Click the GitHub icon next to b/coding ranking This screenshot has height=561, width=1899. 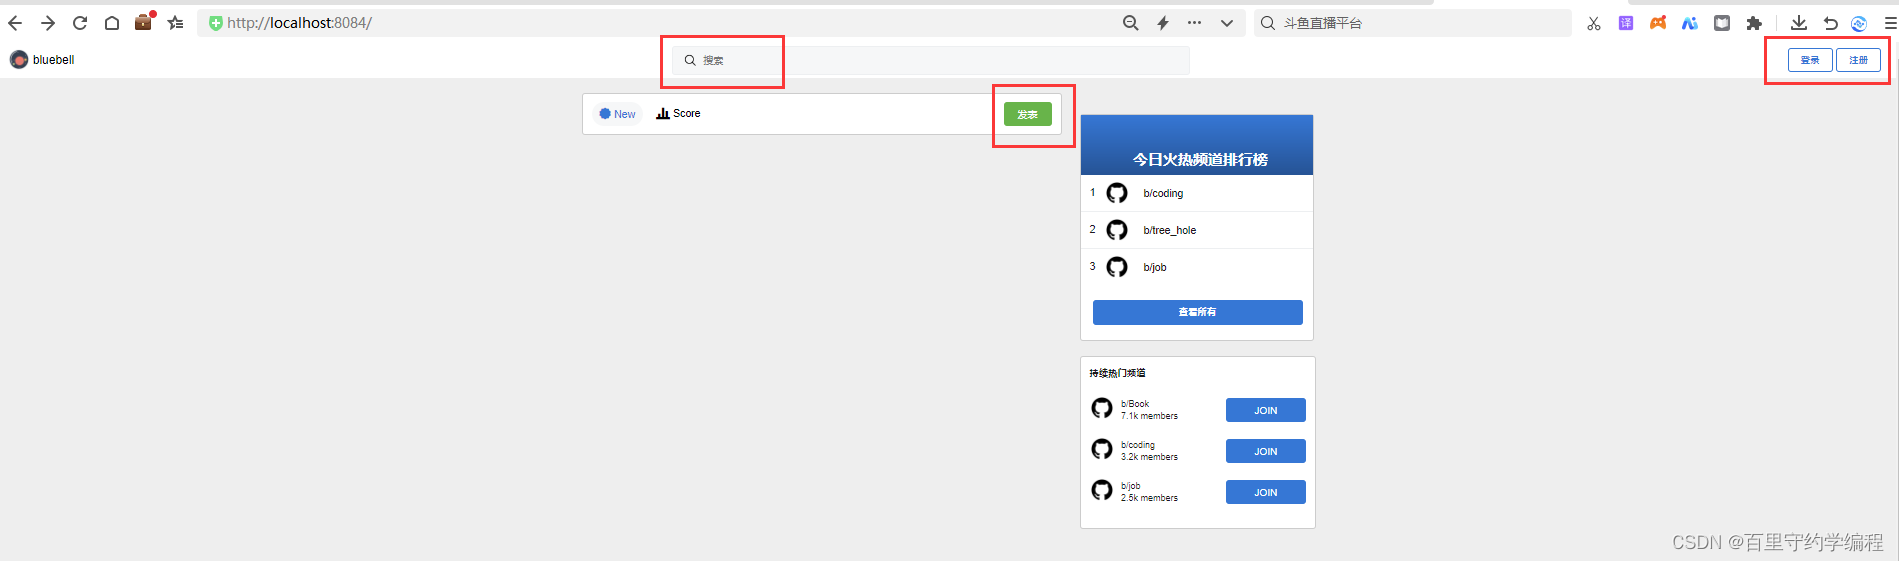(x=1117, y=193)
